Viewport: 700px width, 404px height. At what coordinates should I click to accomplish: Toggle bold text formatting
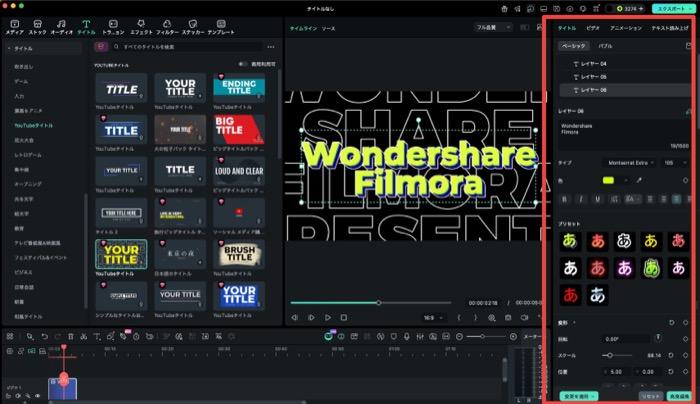[x=565, y=199]
